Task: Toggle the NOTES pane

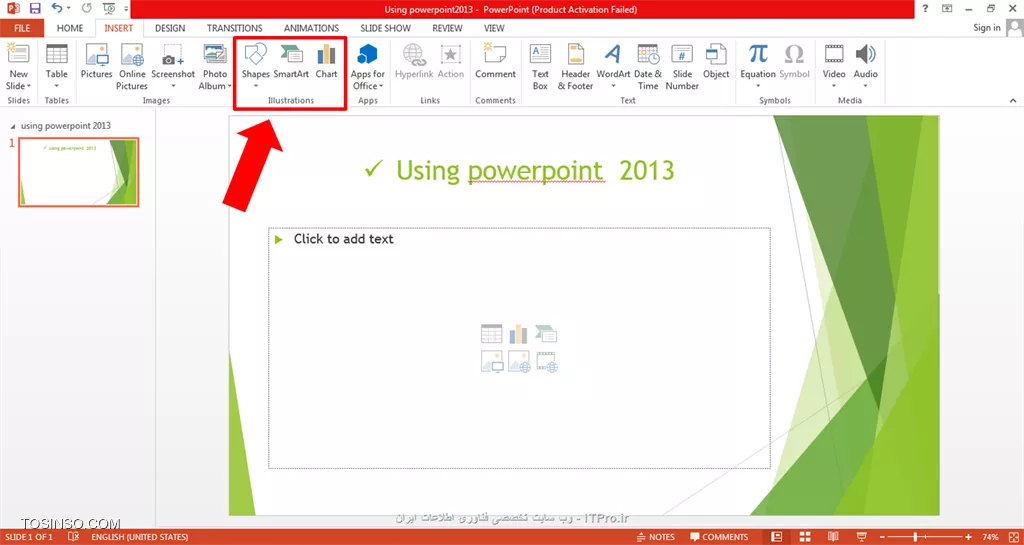Action: (x=656, y=537)
